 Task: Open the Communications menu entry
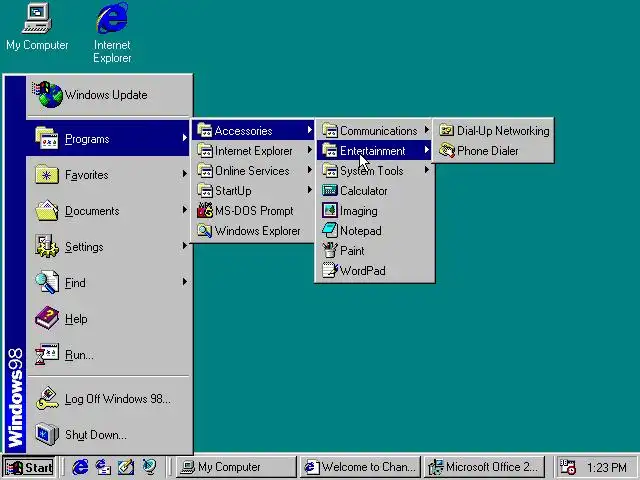tap(374, 131)
